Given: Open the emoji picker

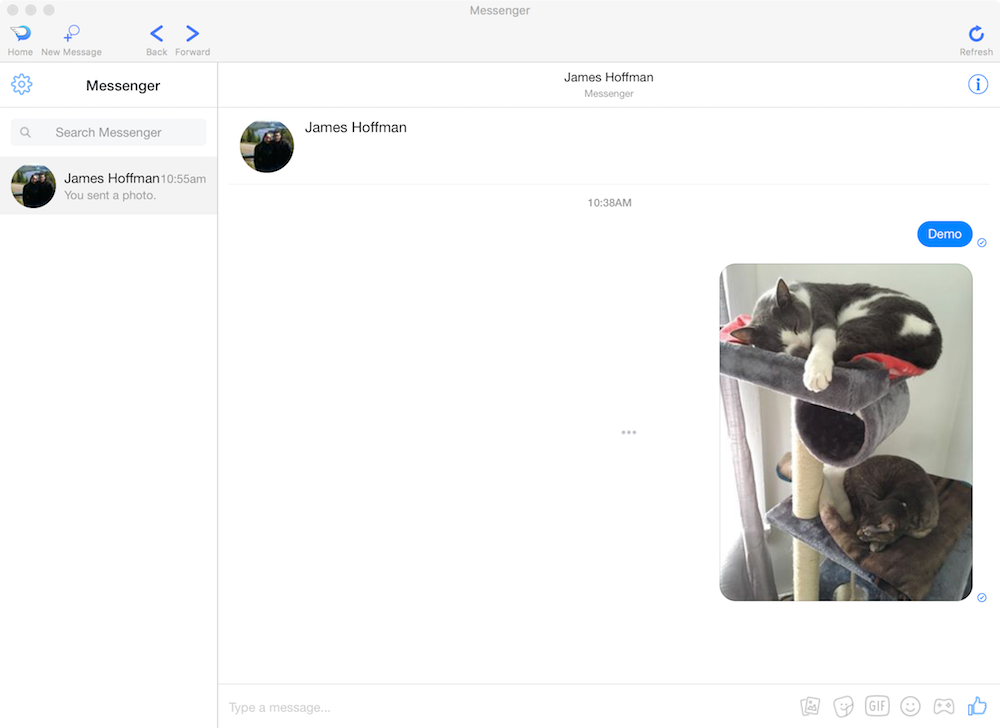Looking at the screenshot, I should point(910,706).
